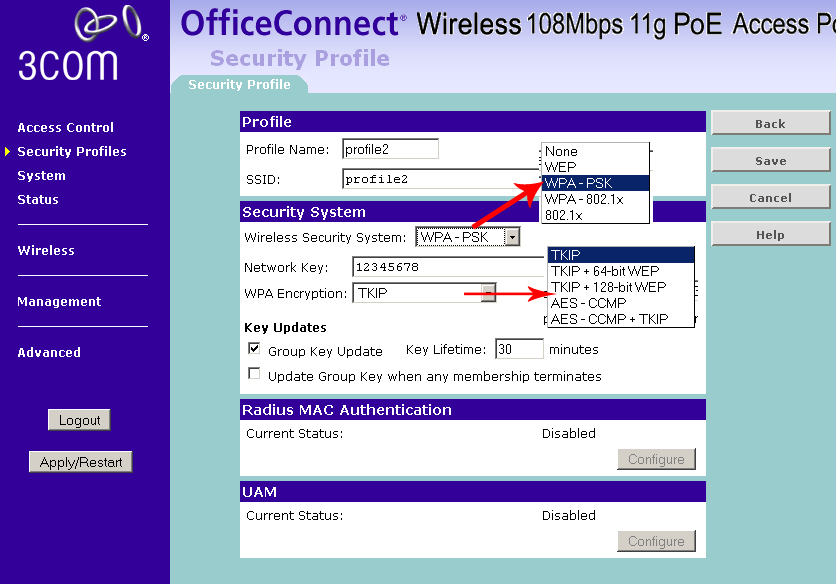Click the SSID input field
Image resolution: width=836 pixels, height=584 pixels.
(441, 179)
